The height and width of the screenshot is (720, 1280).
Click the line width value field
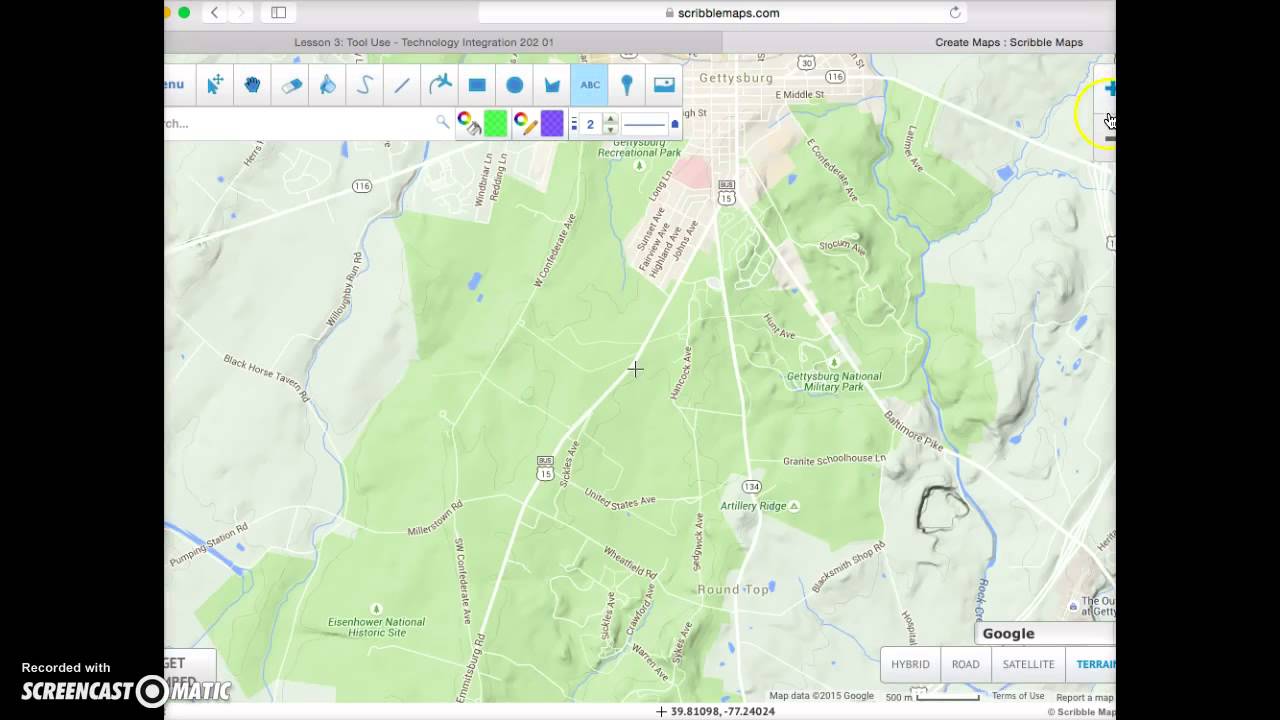[x=591, y=124]
